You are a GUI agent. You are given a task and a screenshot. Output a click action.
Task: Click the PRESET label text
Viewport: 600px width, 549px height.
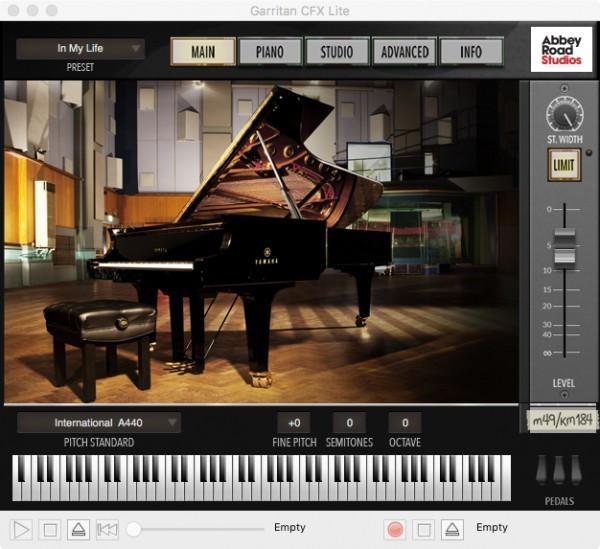80,67
